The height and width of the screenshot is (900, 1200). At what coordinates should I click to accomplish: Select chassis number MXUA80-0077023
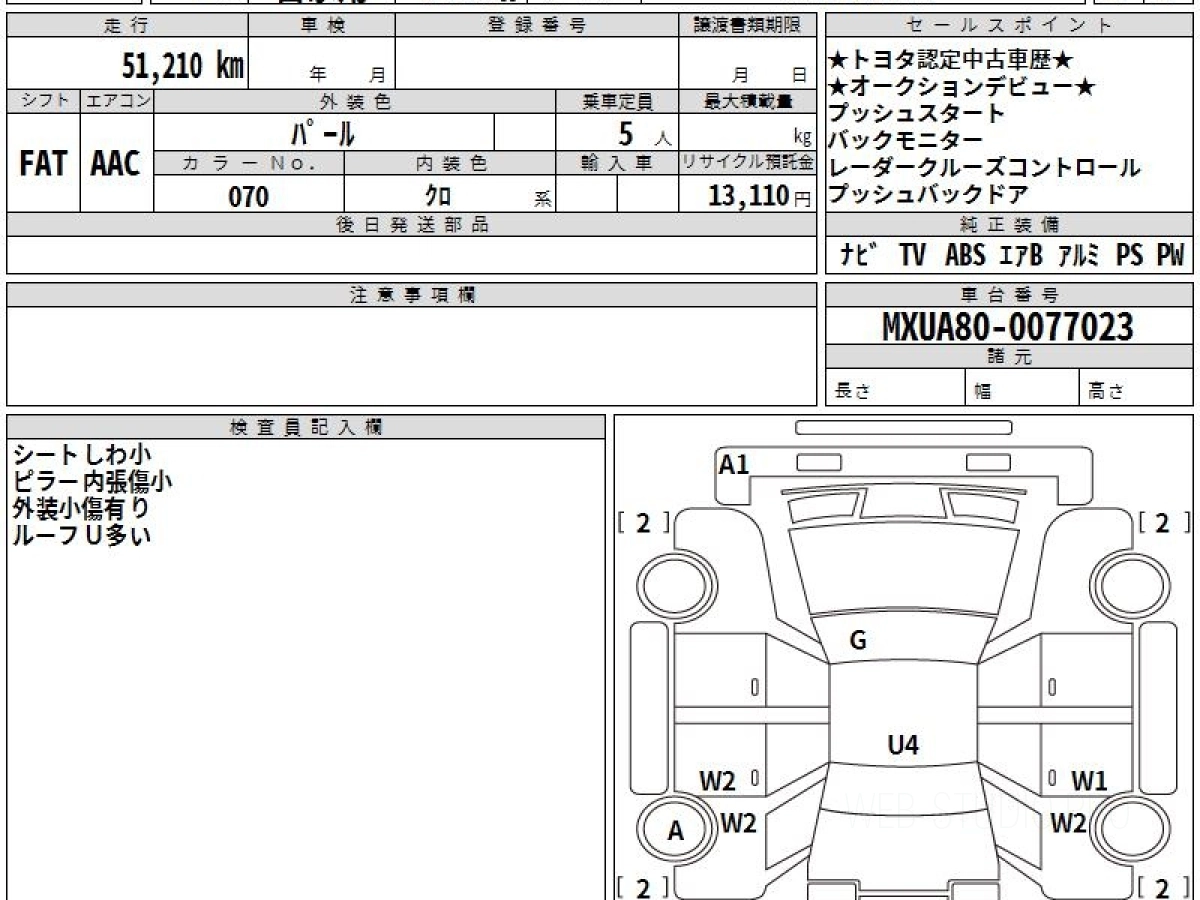[1008, 326]
